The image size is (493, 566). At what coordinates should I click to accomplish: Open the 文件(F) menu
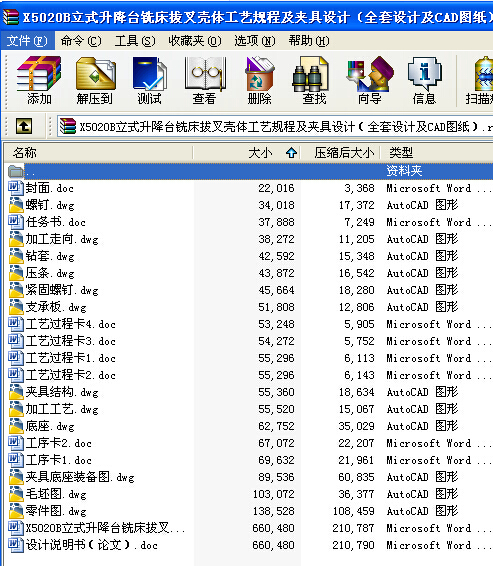point(27,41)
